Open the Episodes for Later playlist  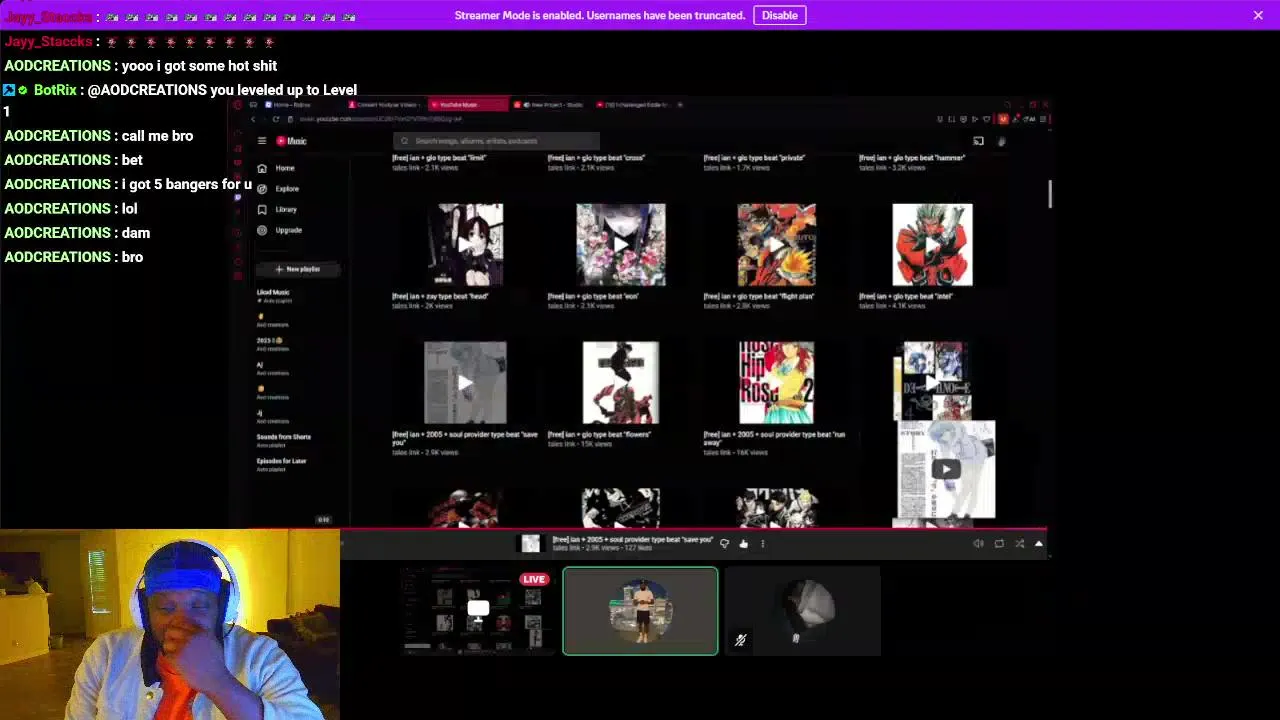click(281, 463)
